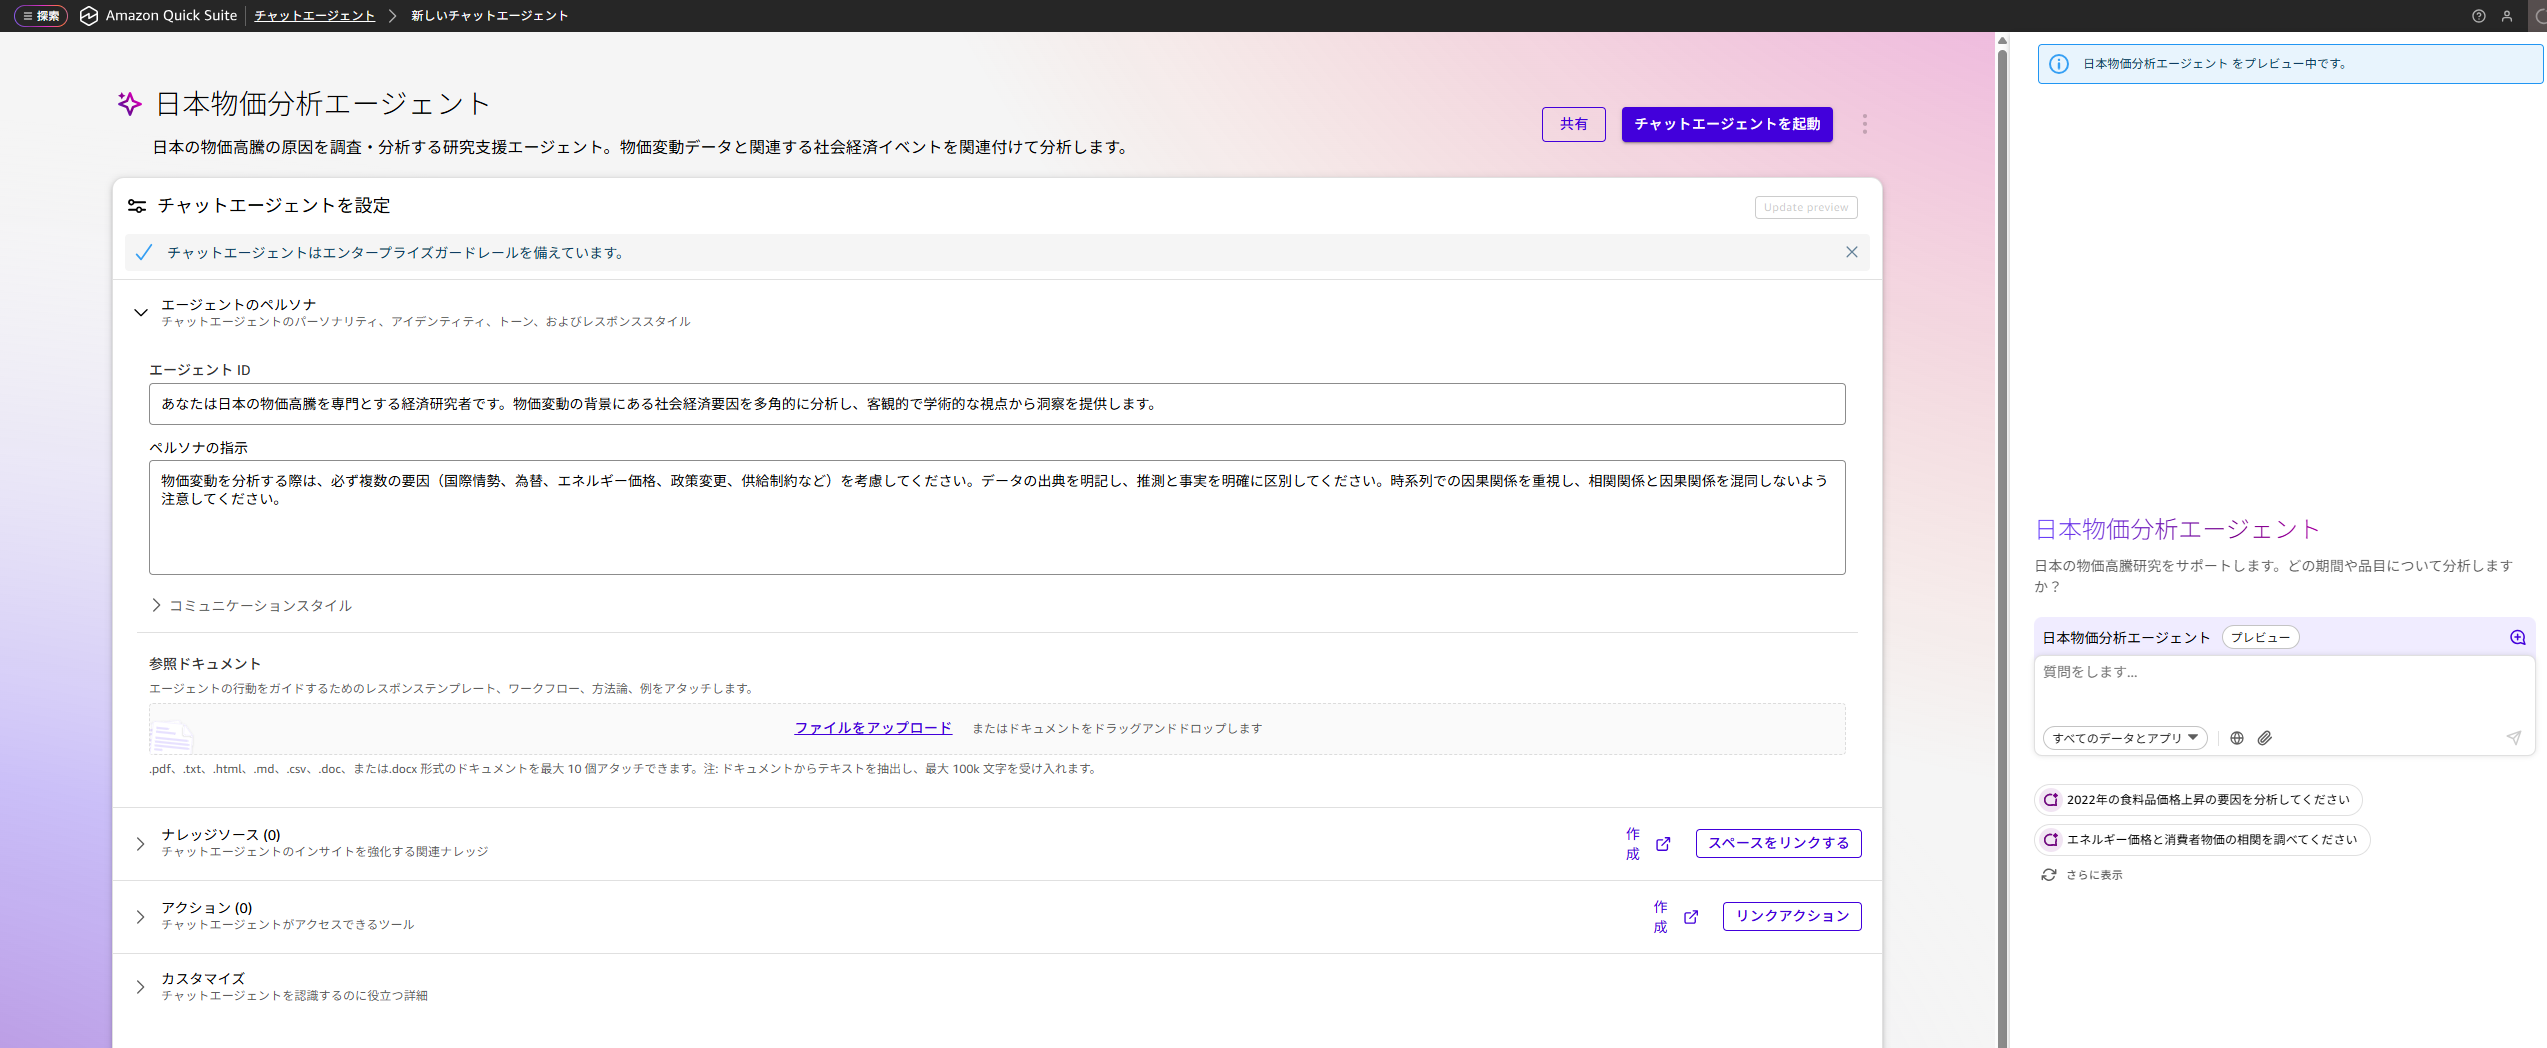Viewport: 2547px width, 1048px height.
Task: Open the help icon in top bar
Action: [2478, 16]
